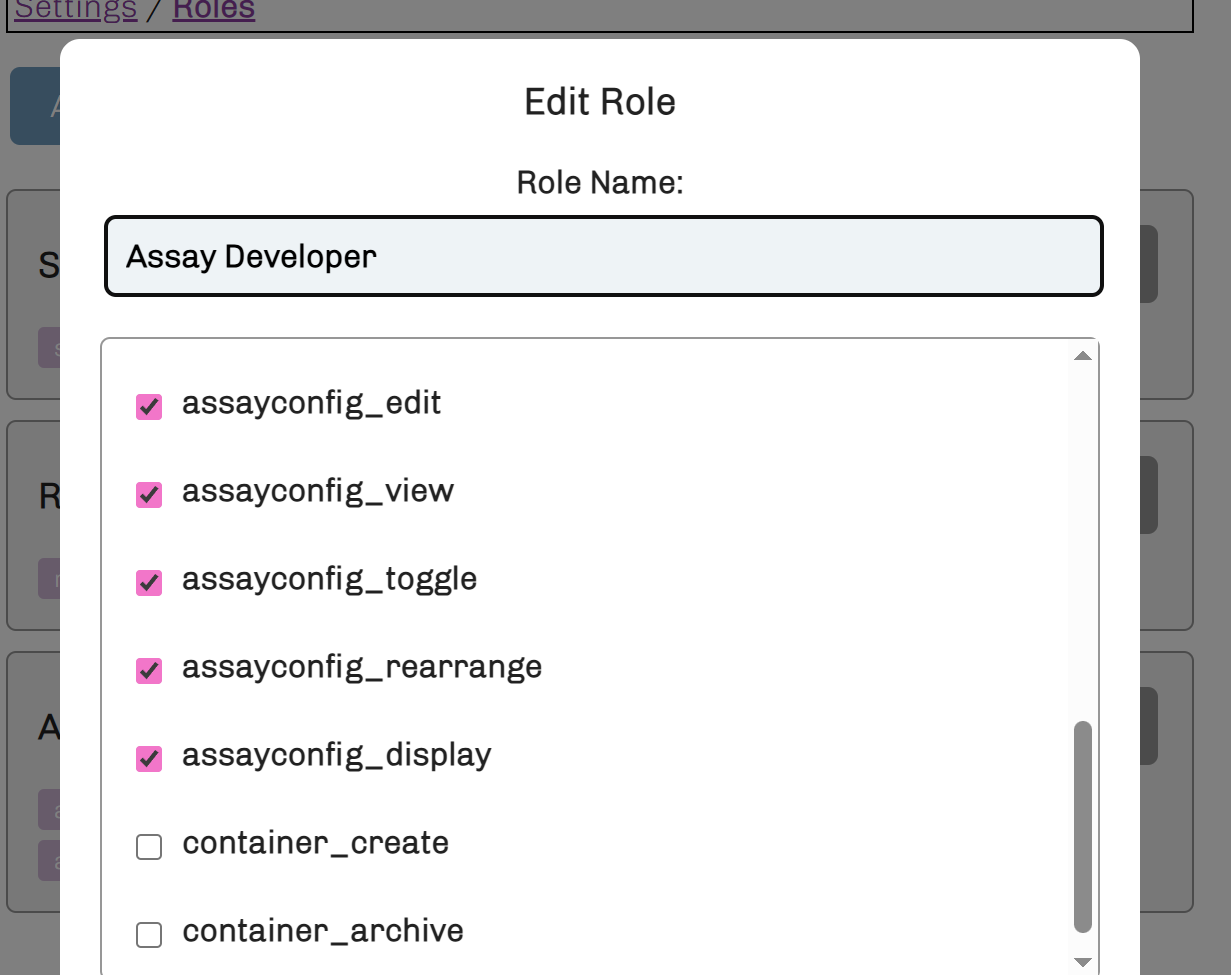Image resolution: width=1231 pixels, height=975 pixels.
Task: Click the scroll up arrow in permissions list
Action: click(1082, 356)
